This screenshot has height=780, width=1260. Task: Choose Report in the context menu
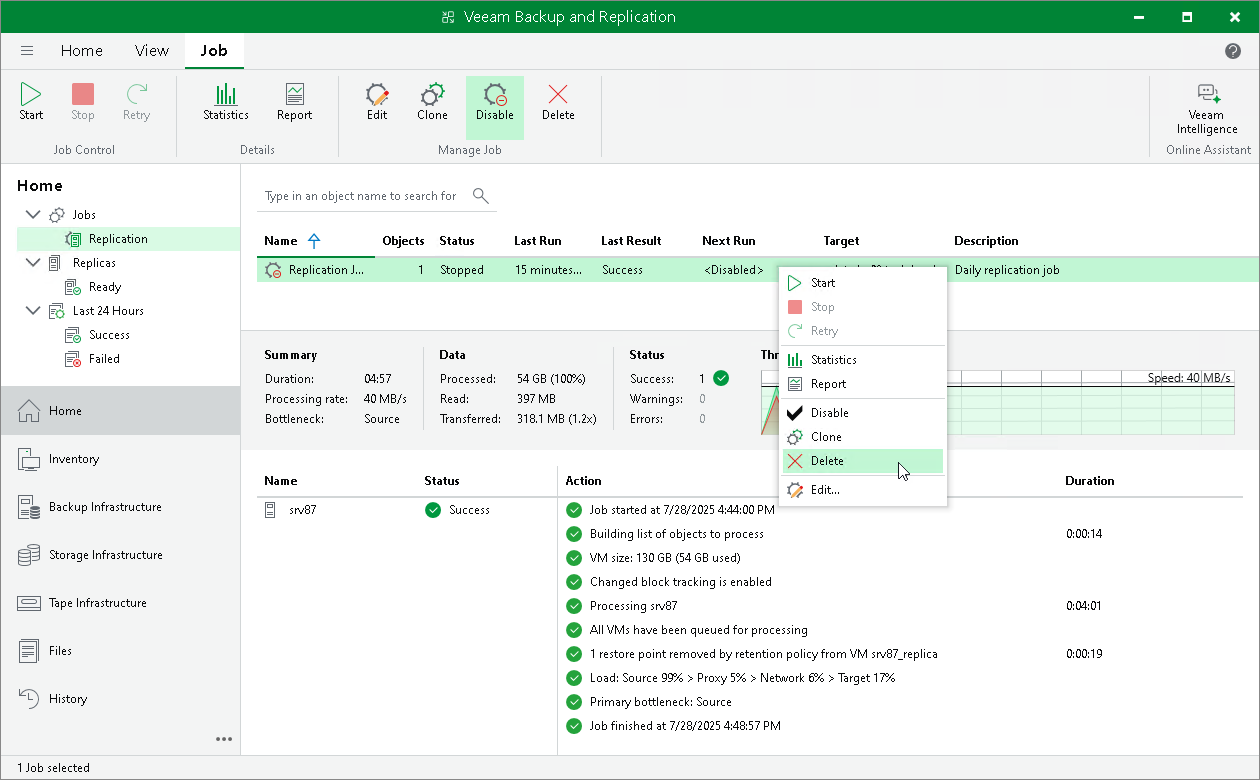pos(863,384)
